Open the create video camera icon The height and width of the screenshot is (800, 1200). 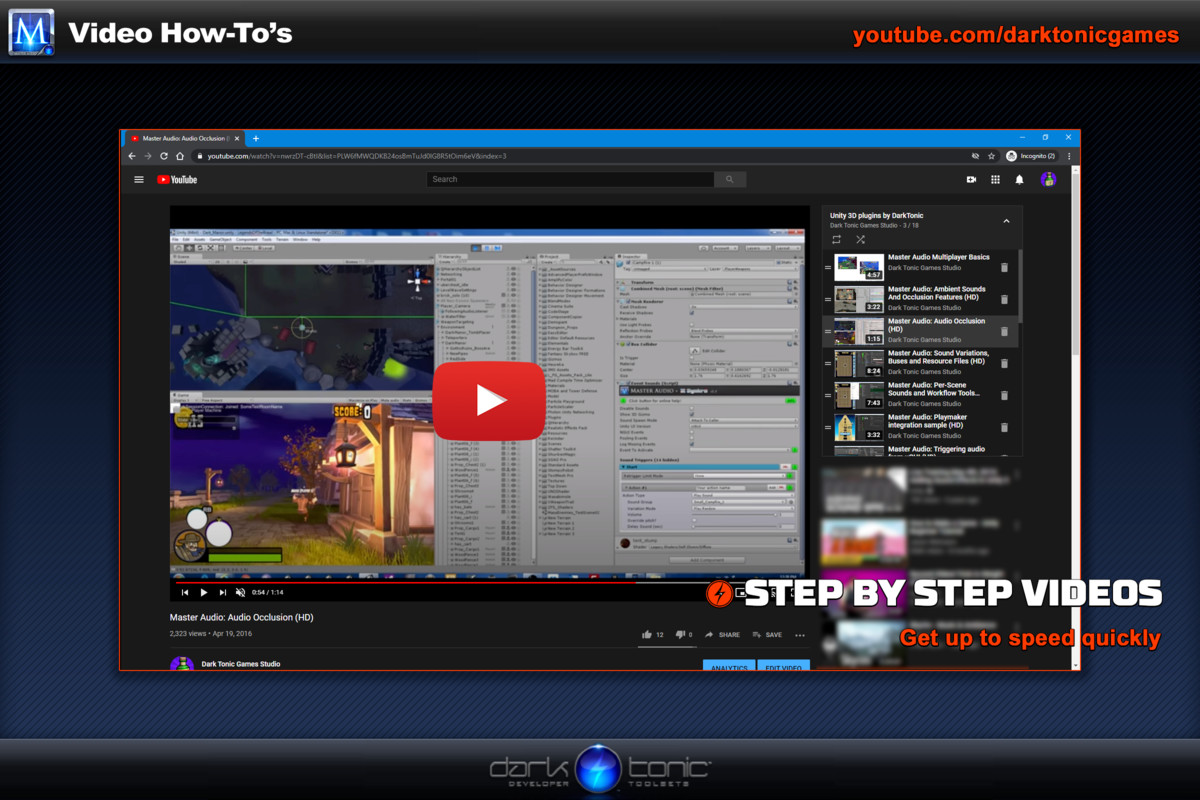[x=971, y=180]
